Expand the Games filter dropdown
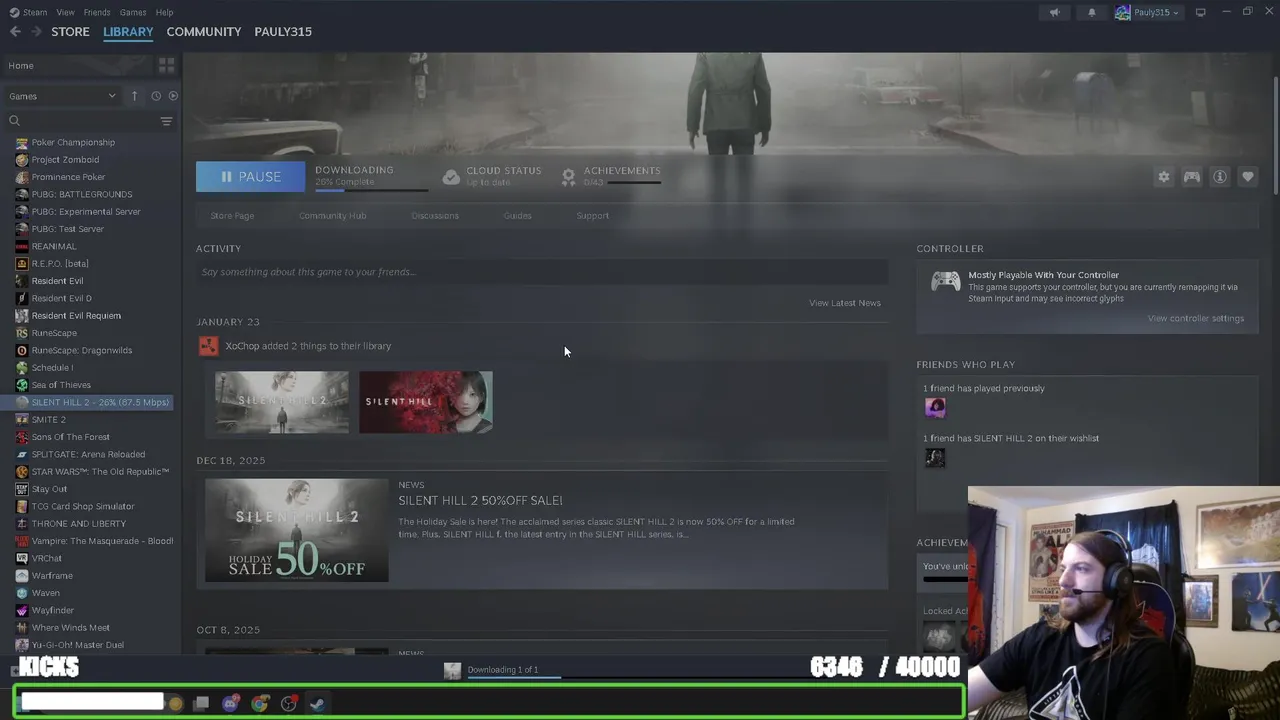Image resolution: width=1280 pixels, height=720 pixels. click(x=62, y=96)
